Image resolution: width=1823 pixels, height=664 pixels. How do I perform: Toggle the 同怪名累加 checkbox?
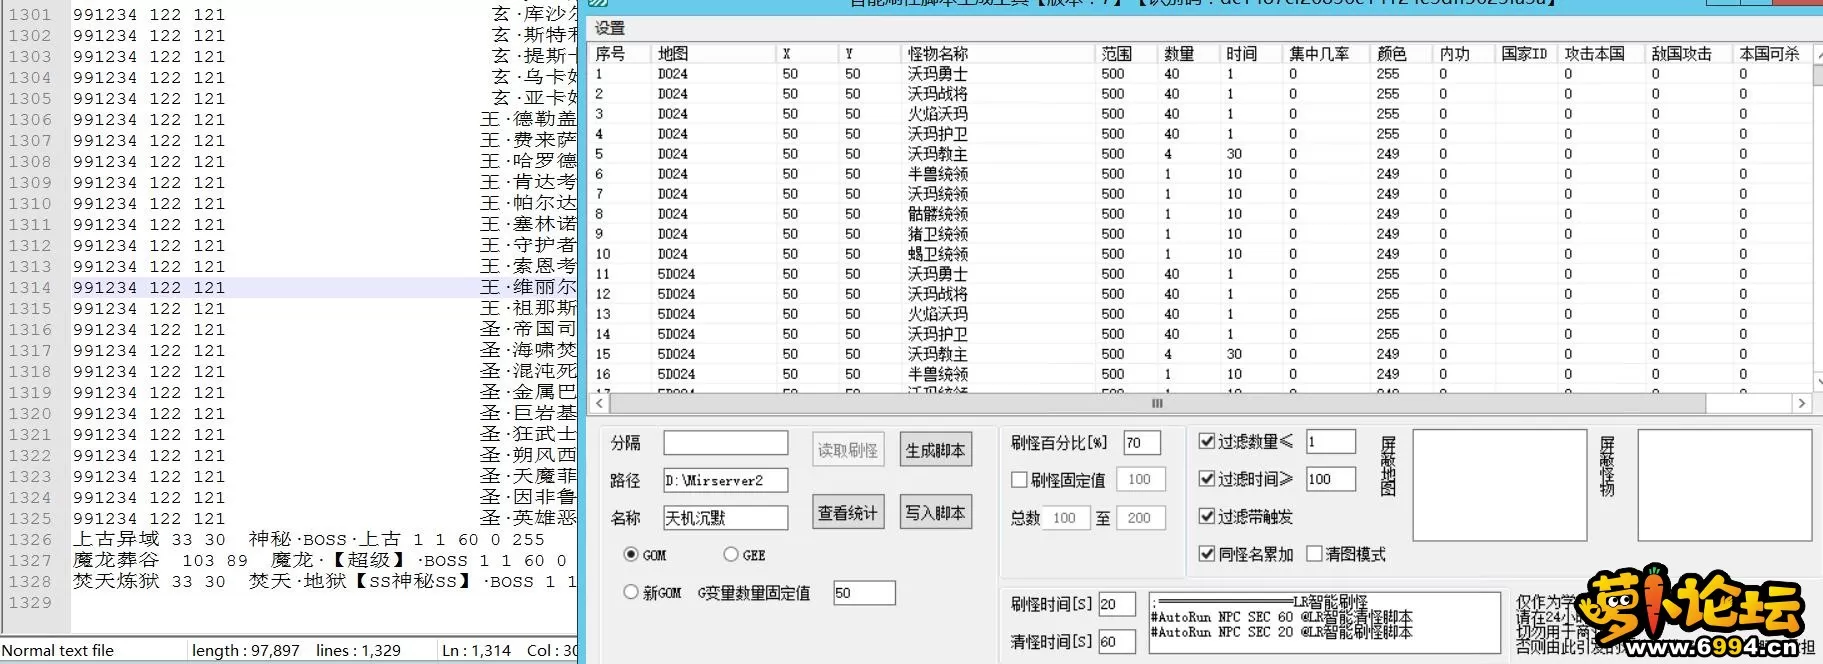1207,554
